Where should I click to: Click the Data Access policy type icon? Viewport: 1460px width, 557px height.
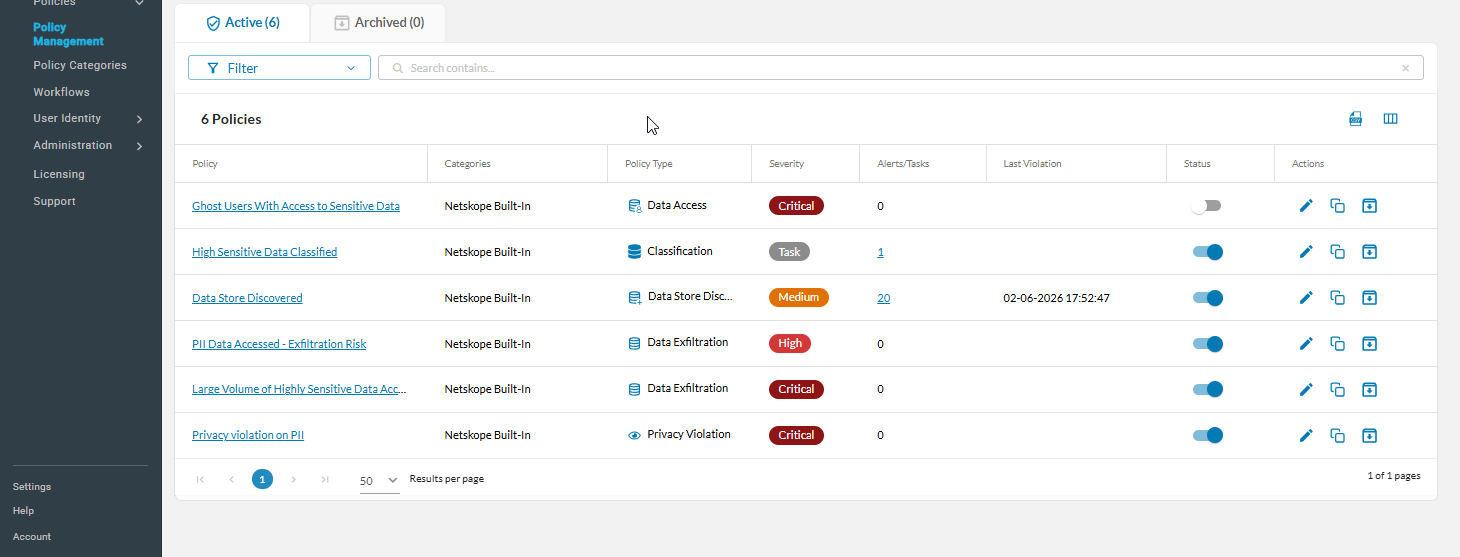[634, 206]
